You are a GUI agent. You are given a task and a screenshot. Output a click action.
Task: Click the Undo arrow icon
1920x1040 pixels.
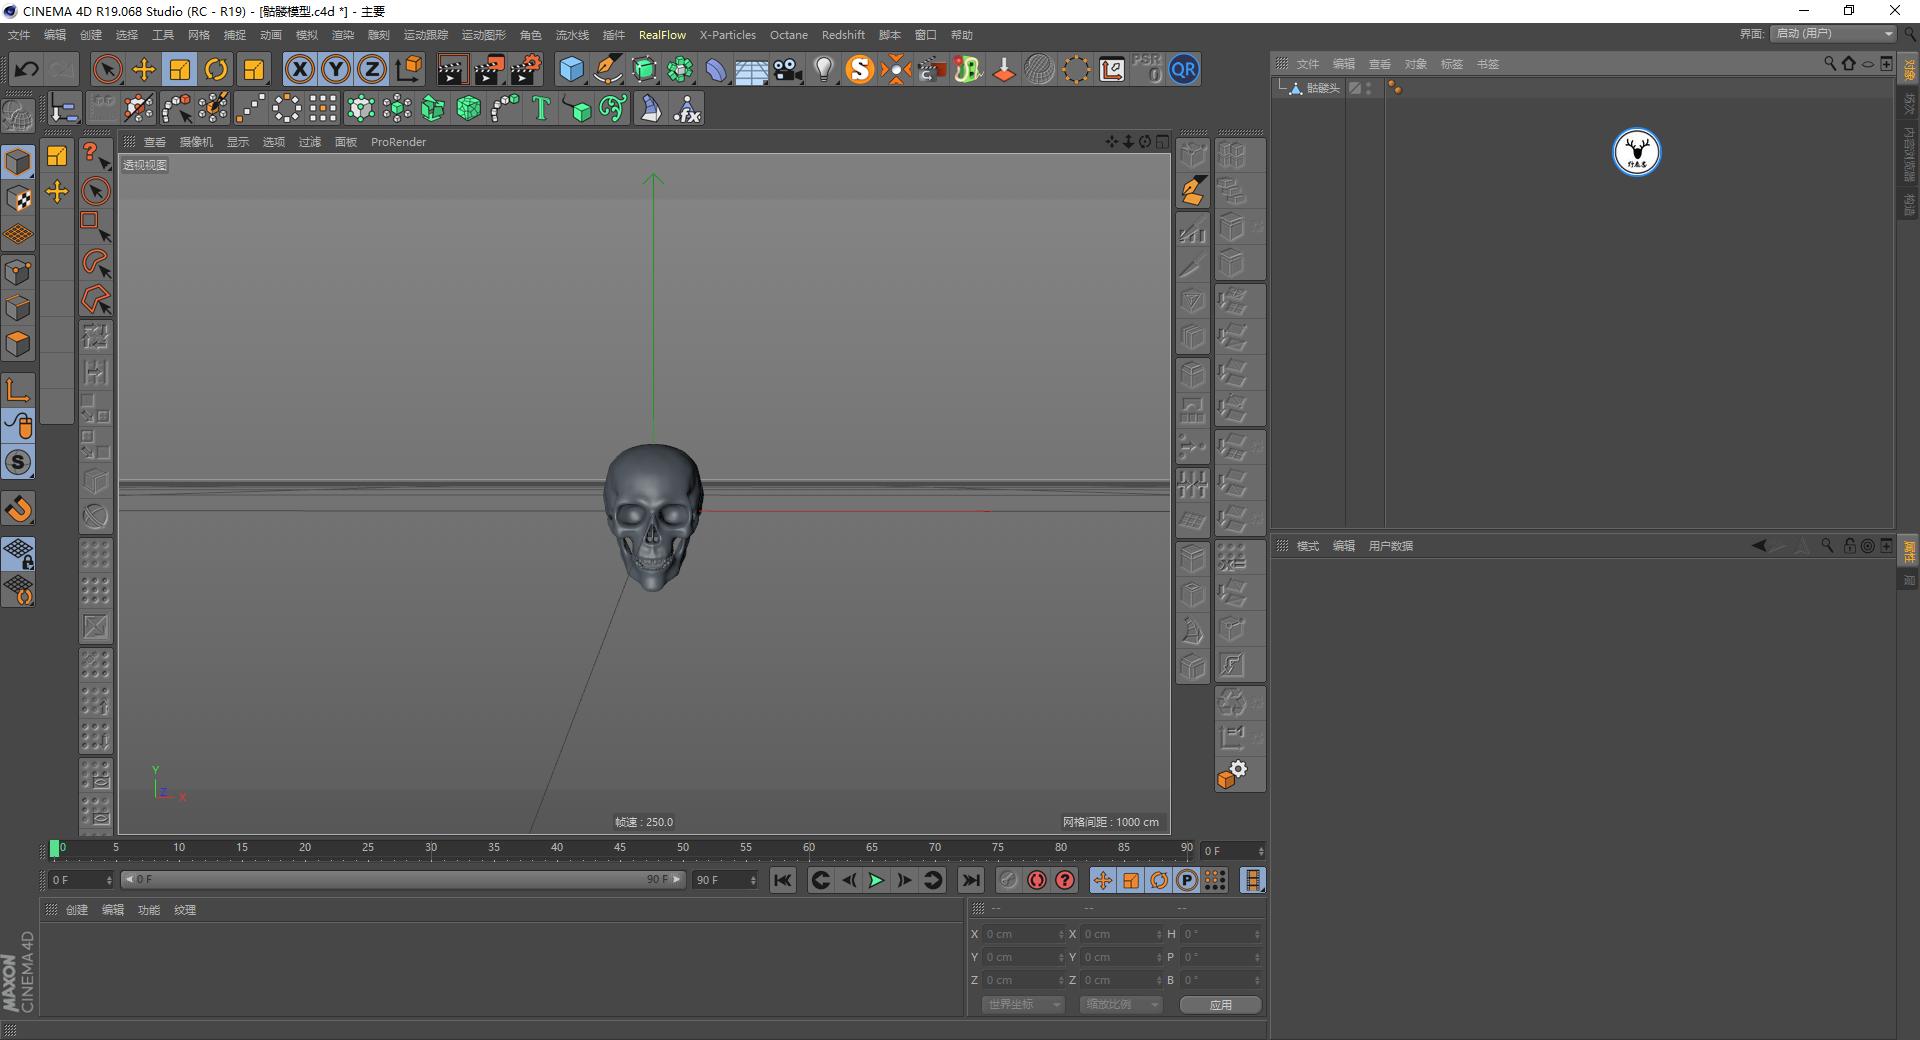[26, 69]
